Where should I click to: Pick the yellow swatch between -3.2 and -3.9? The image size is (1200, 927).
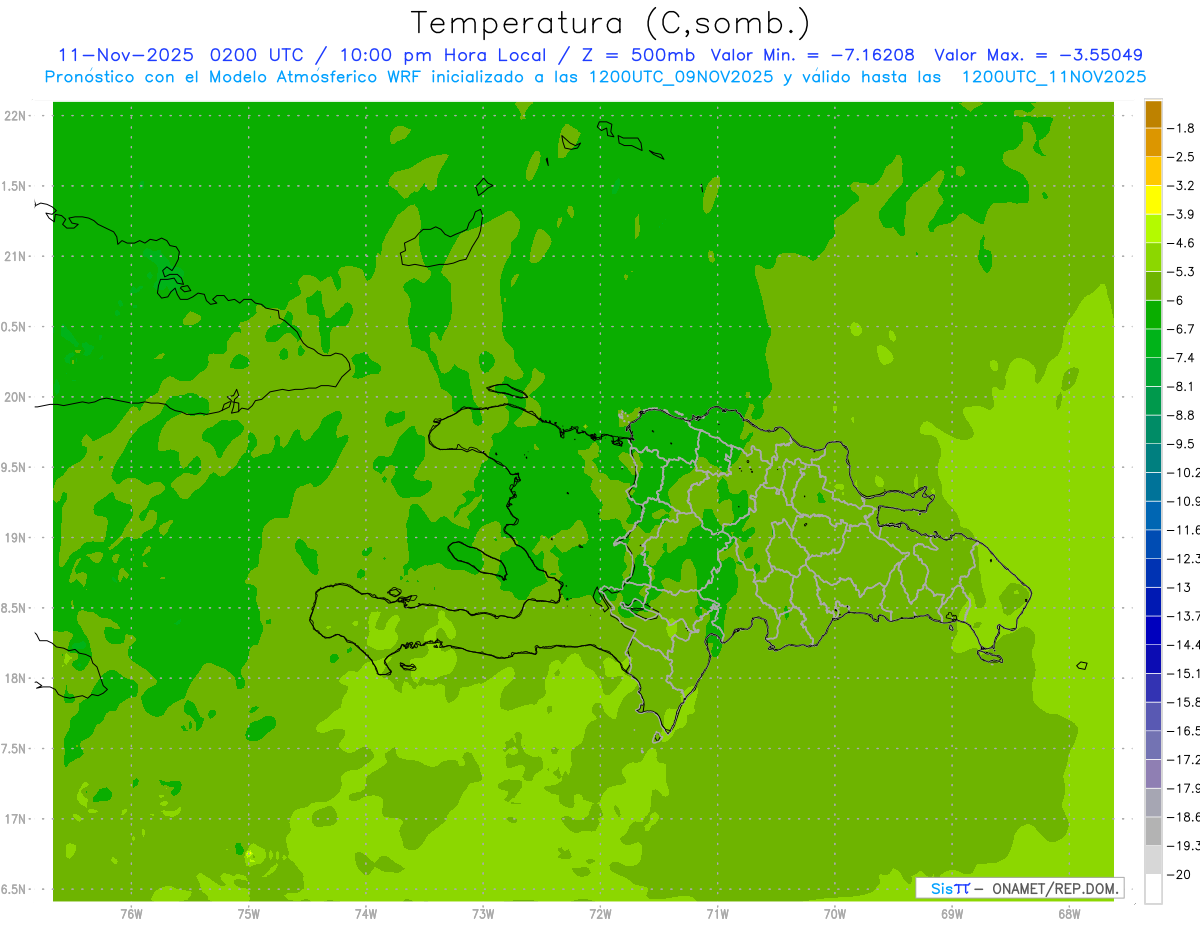coord(1153,200)
